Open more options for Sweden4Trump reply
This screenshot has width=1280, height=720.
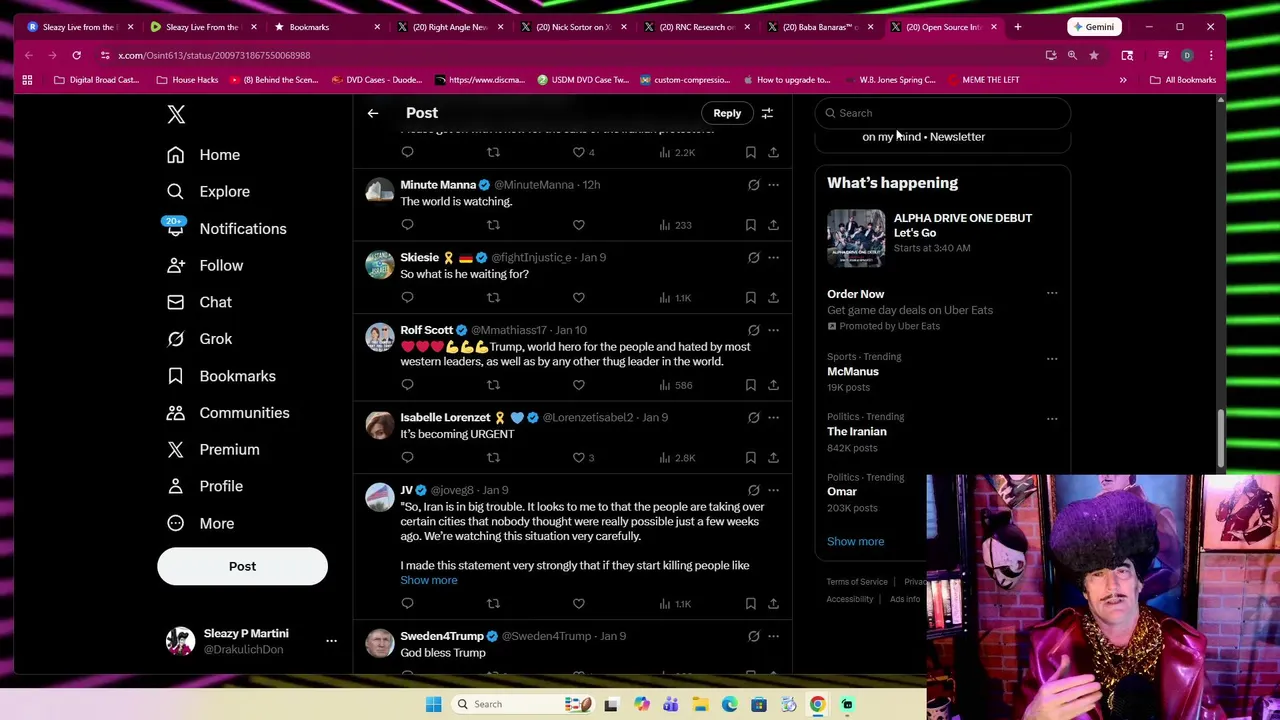(773, 636)
